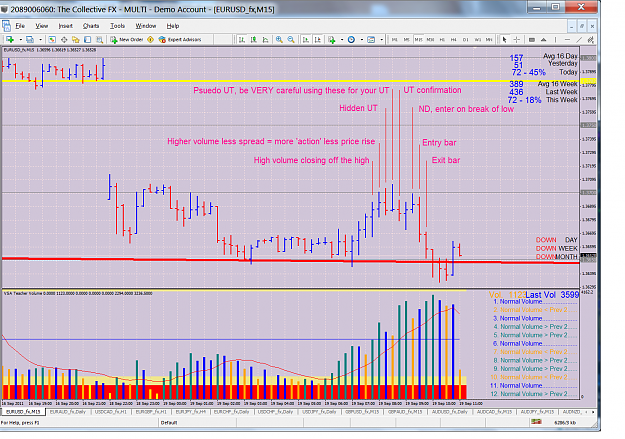Click the last line-studies toolbar icon
Viewport: 625px width, 439px height.
coord(590,39)
